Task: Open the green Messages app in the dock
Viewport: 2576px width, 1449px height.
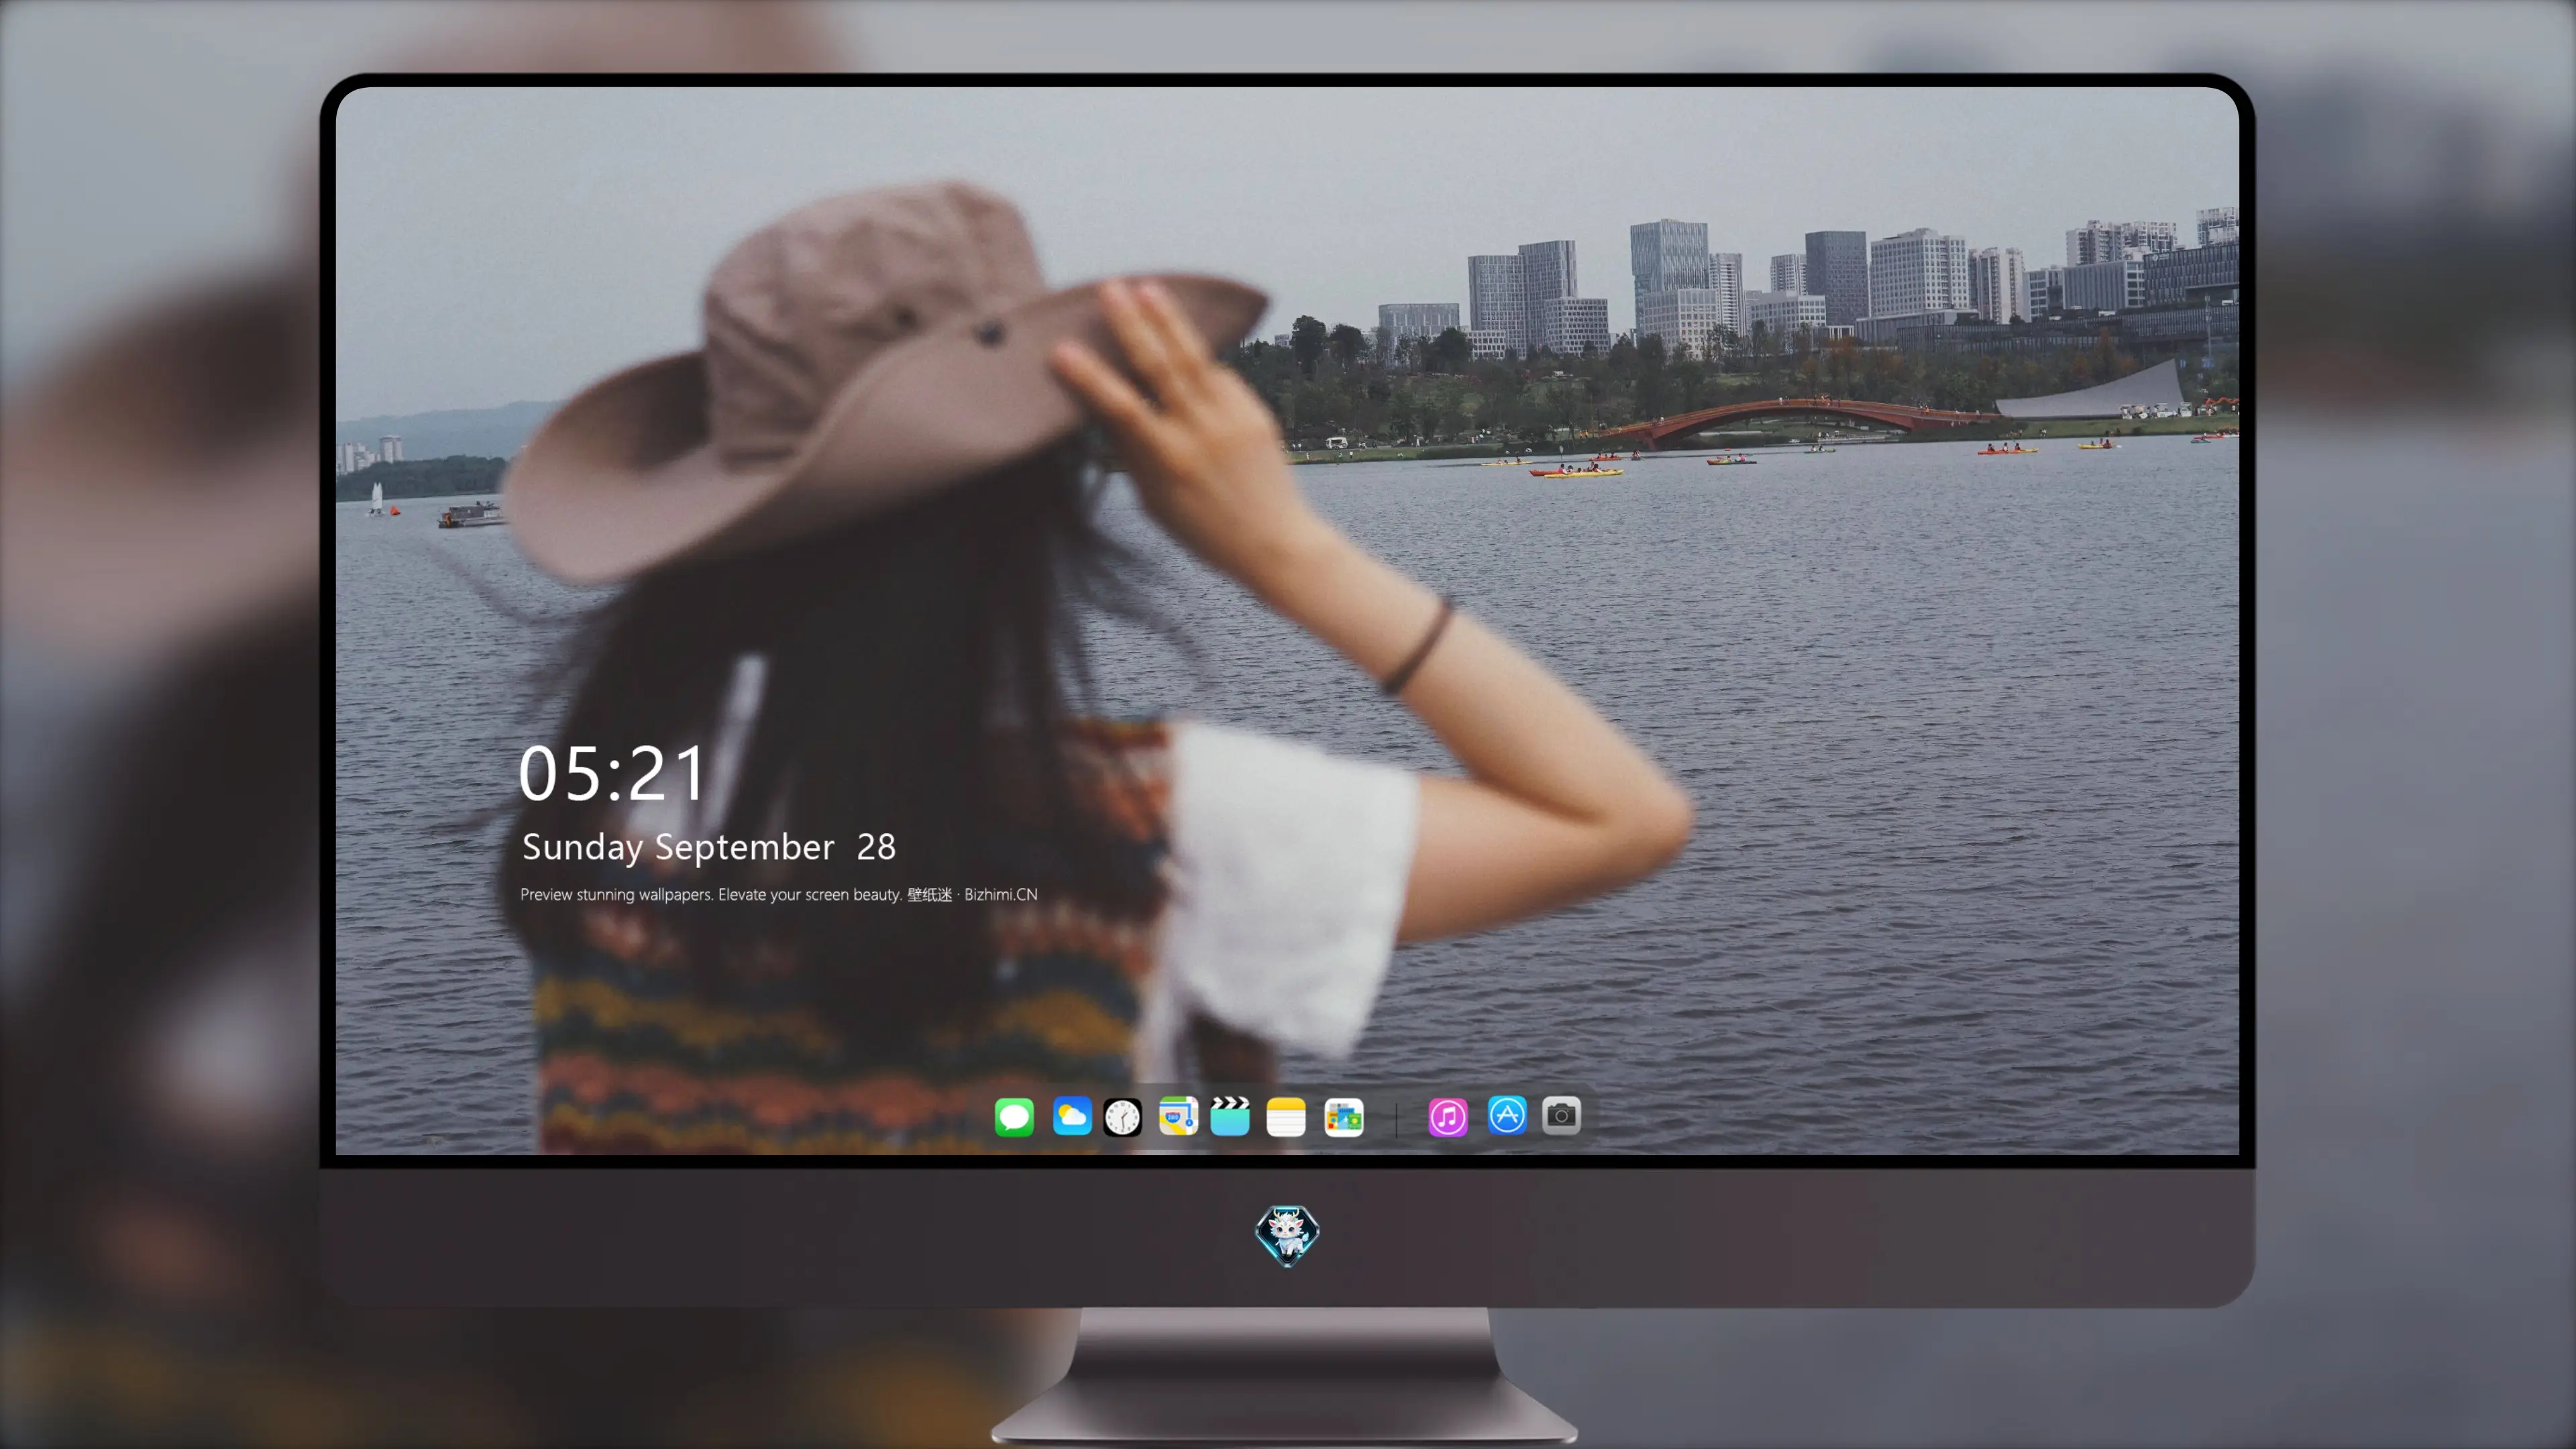Action: point(1014,1116)
